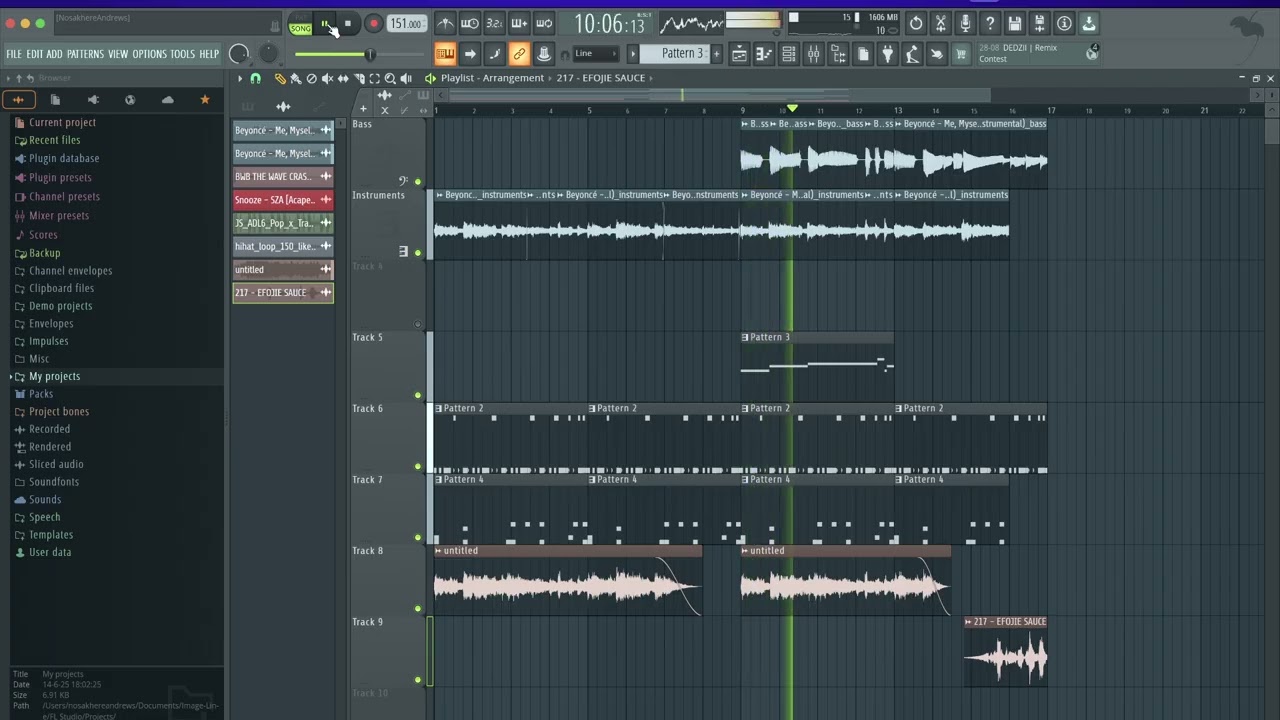Open the Channel rack icon
The width and height of the screenshot is (1280, 720).
point(789,54)
